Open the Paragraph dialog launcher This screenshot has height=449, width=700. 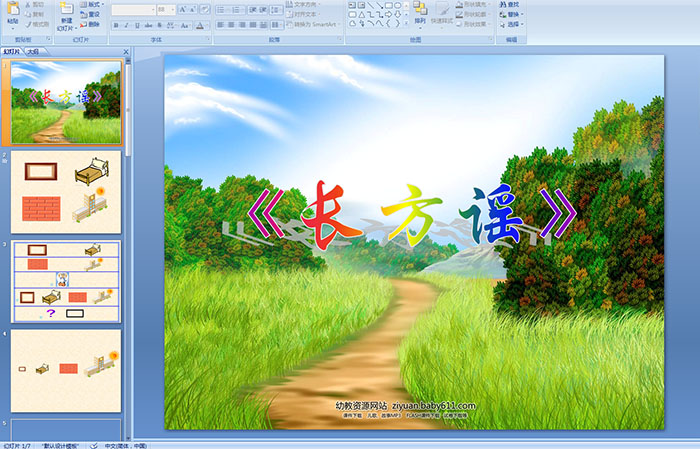tap(340, 39)
